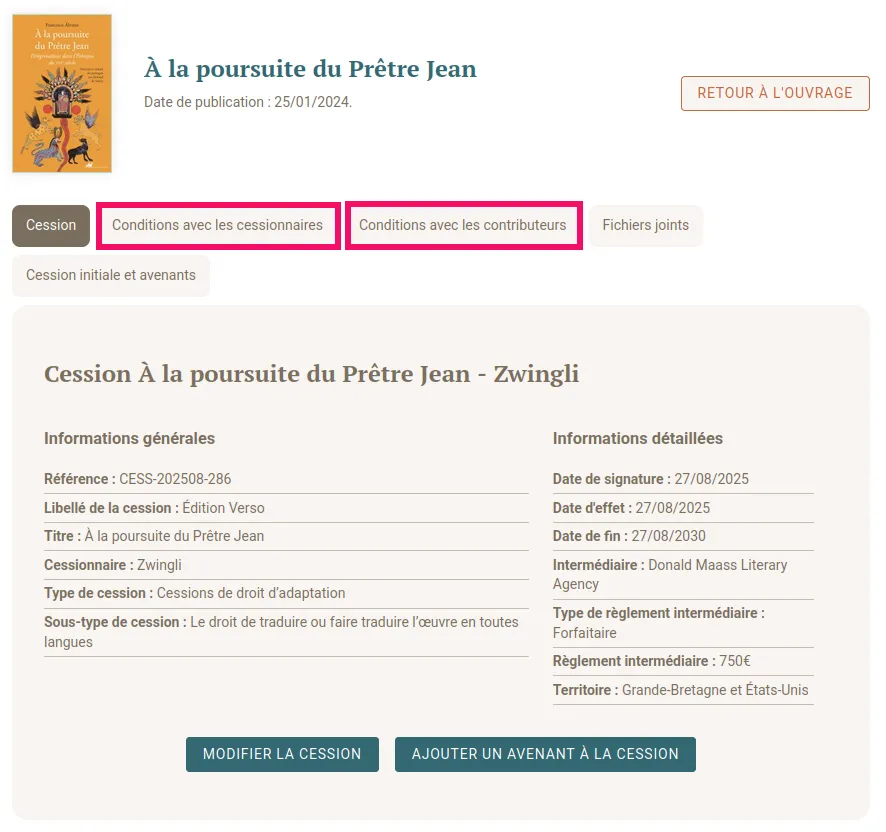Click the publication date text

tap(248, 102)
